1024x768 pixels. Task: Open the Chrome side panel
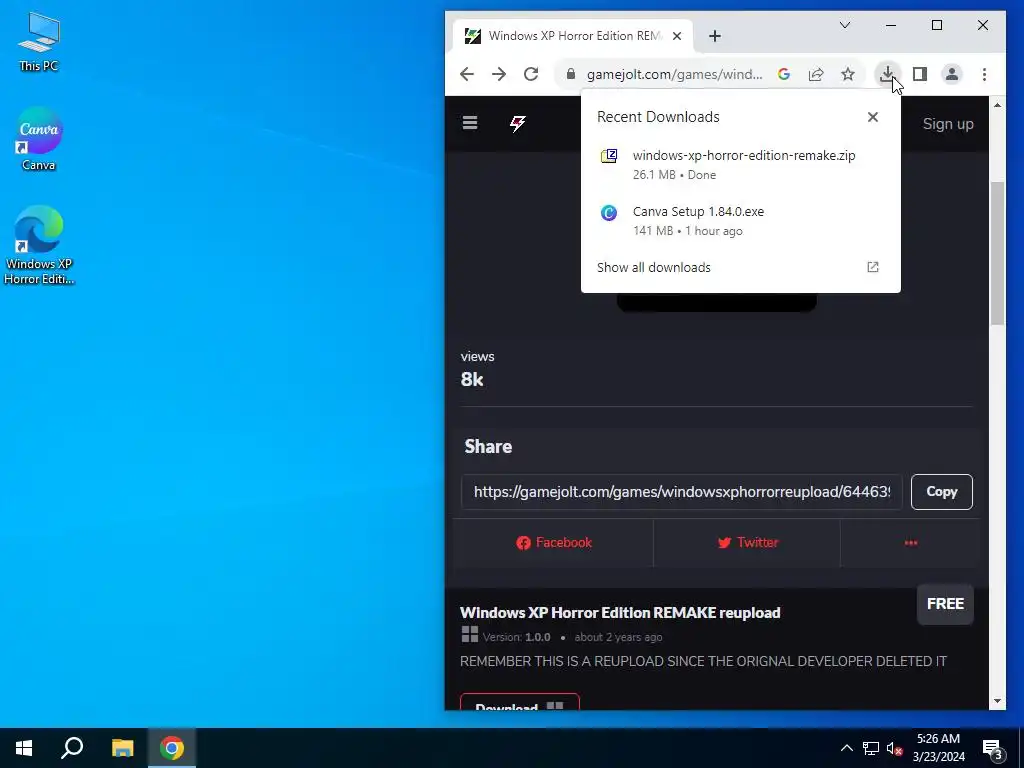(920, 74)
